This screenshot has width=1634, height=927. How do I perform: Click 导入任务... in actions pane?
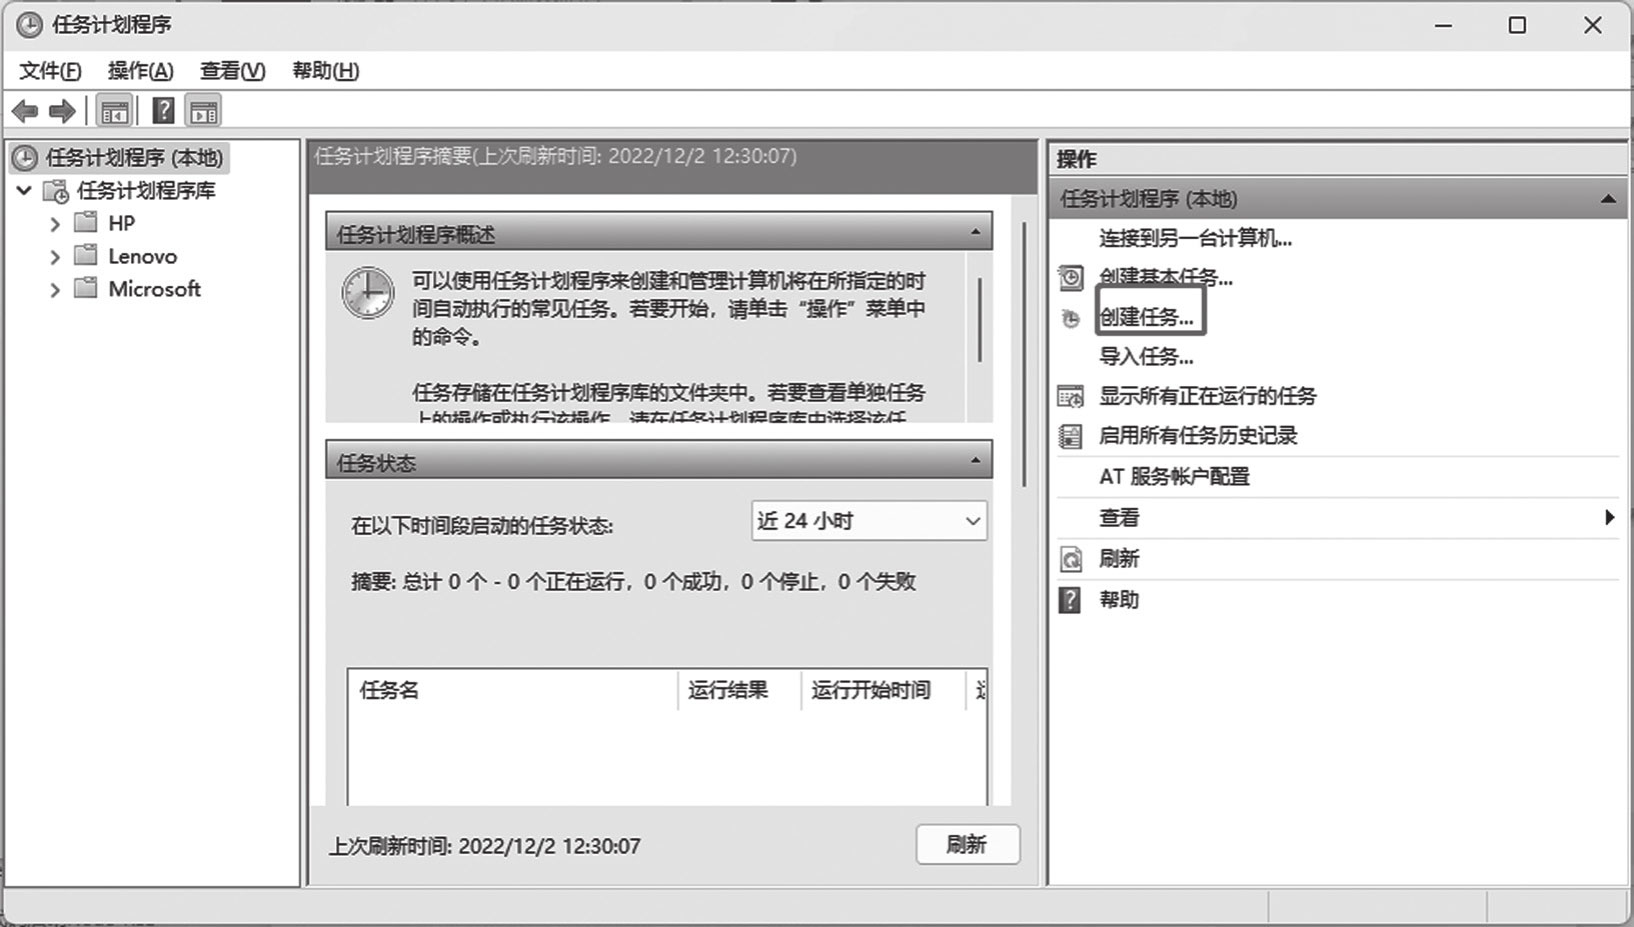click(1146, 356)
